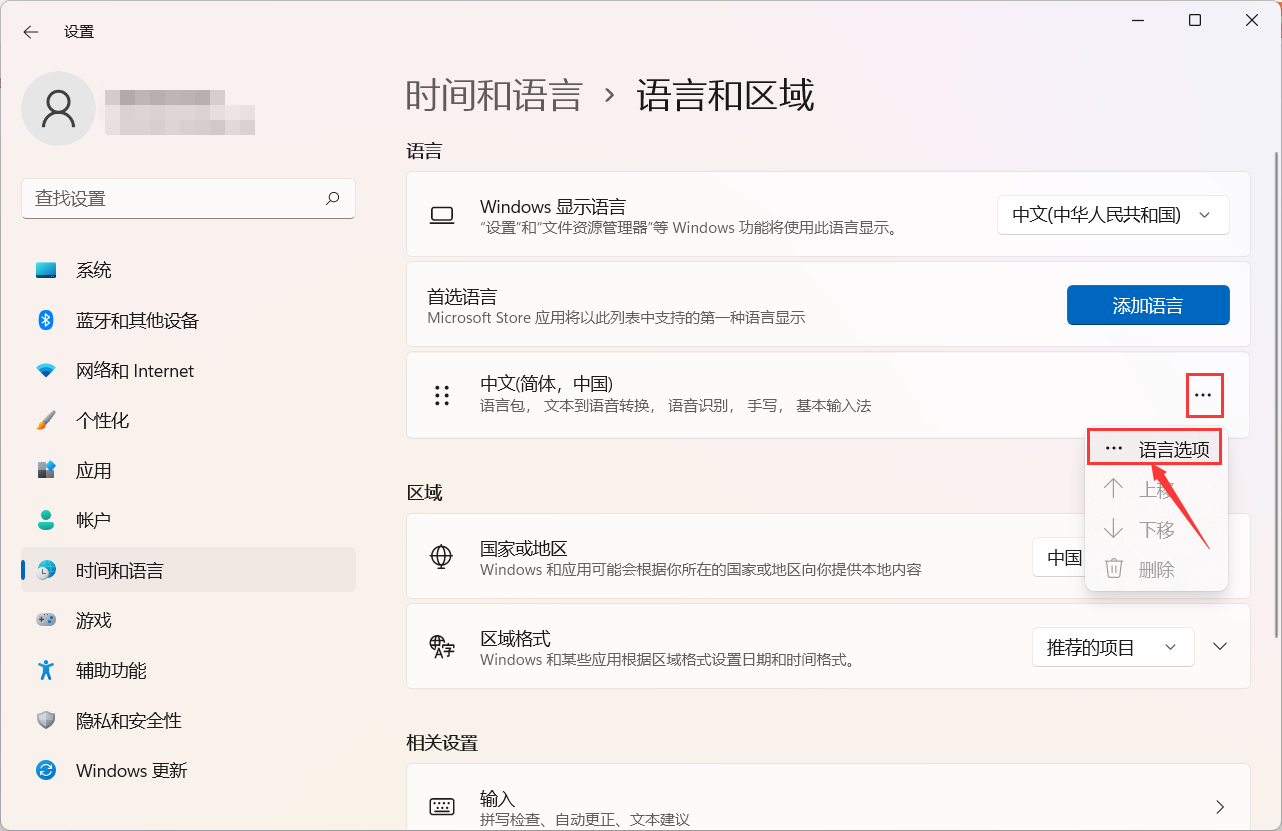Image resolution: width=1282 pixels, height=831 pixels.
Task: Choose 下移 in the context menu
Action: 1156,529
